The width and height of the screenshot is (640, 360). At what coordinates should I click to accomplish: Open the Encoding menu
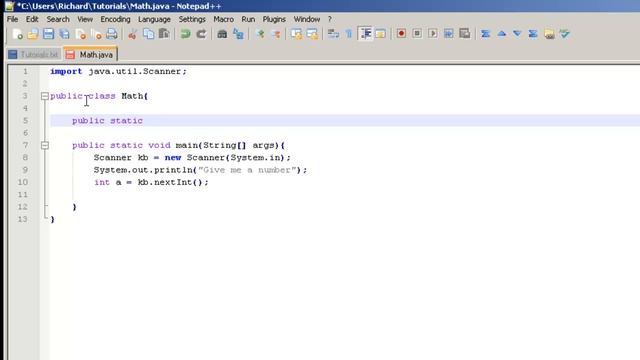tap(116, 19)
